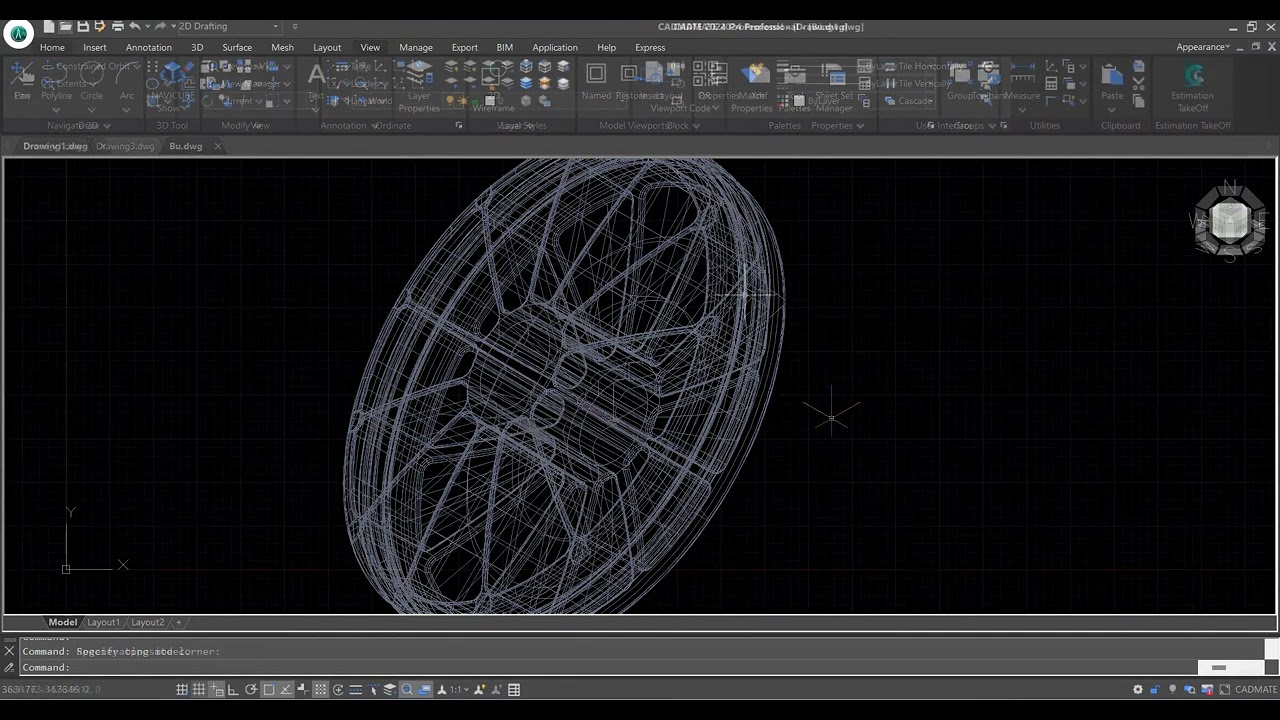The width and height of the screenshot is (1280, 720).
Task: Click the command line pencil customize icon
Action: pos(9,667)
